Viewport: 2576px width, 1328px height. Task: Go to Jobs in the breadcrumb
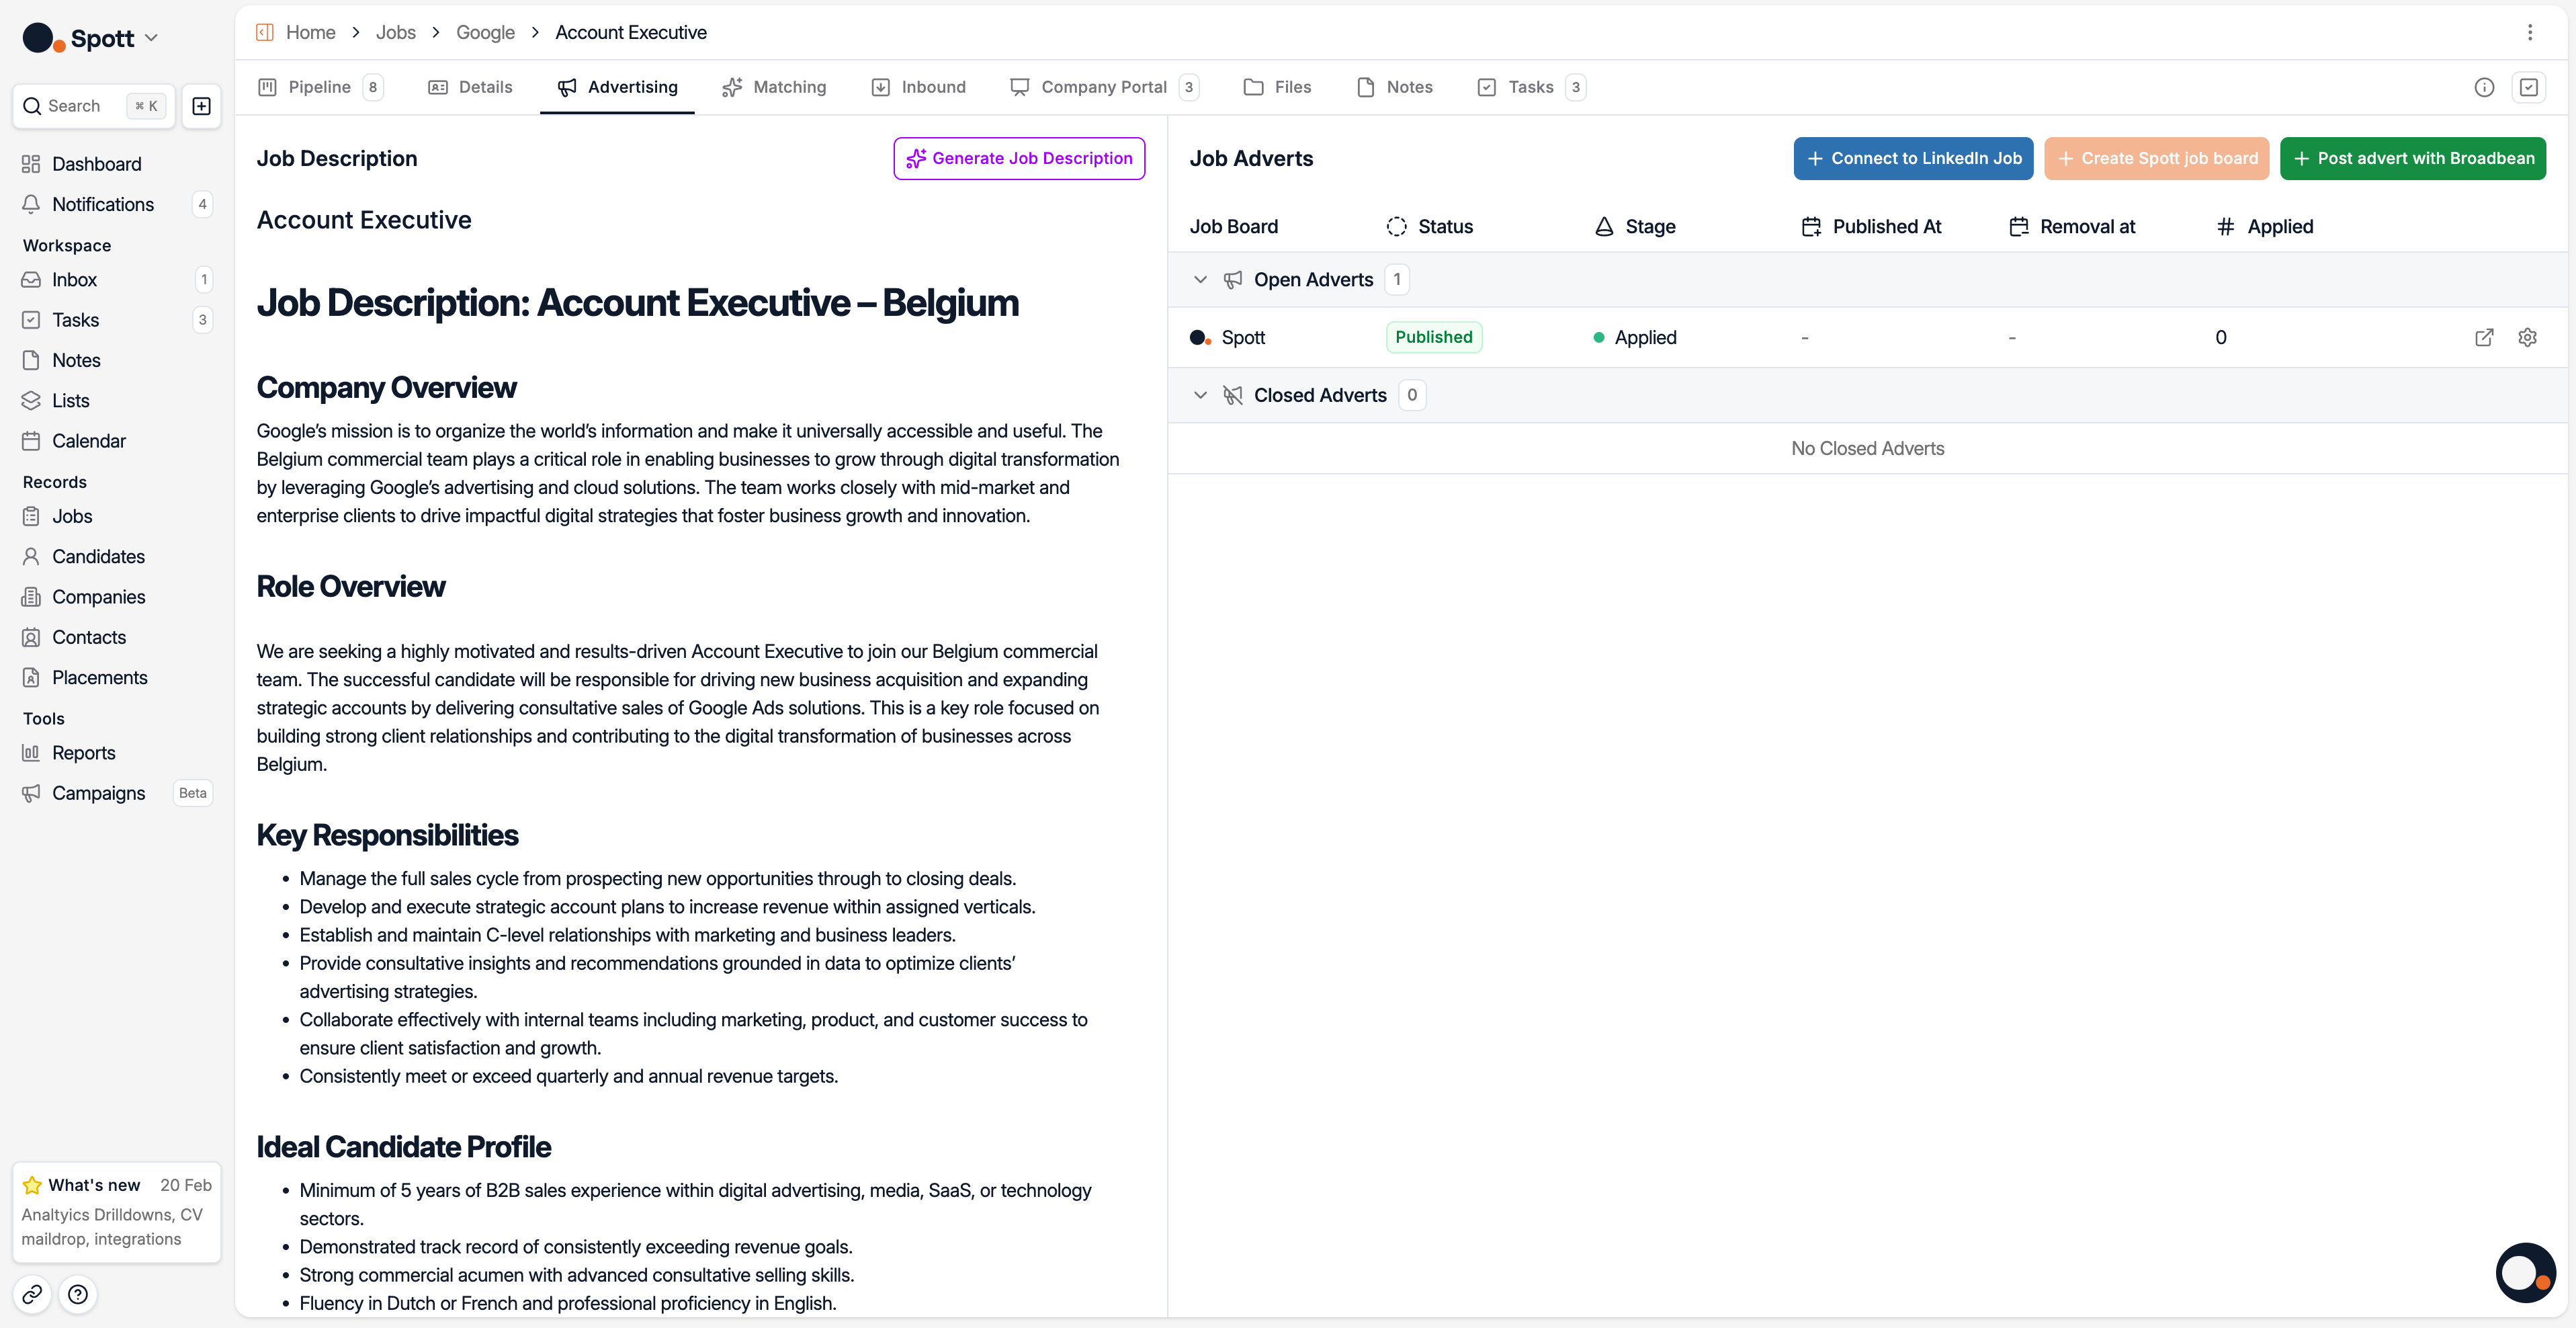coord(396,32)
